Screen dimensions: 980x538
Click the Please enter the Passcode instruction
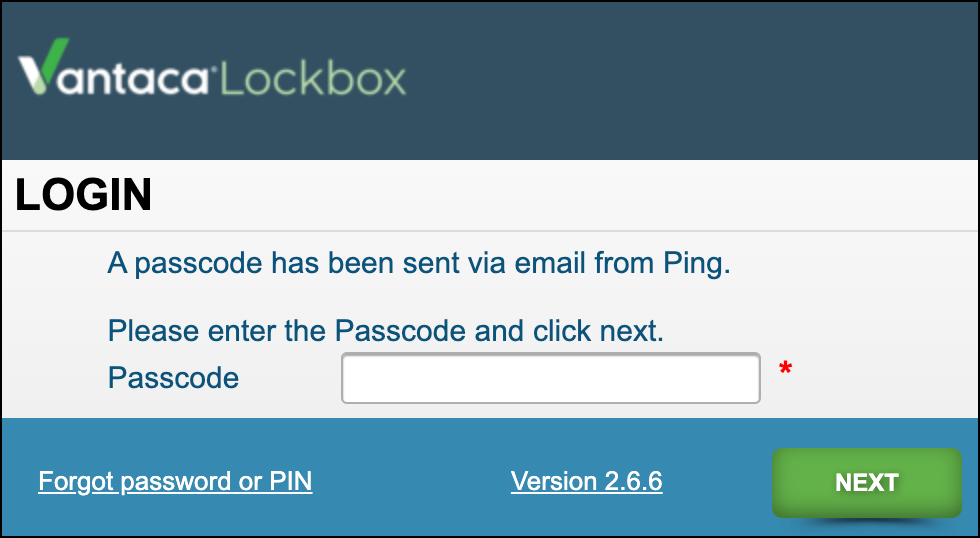tap(385, 331)
